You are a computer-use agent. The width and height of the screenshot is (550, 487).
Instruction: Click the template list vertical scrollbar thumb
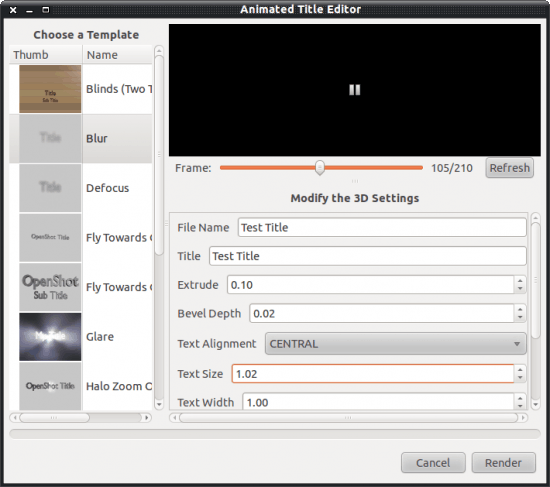pos(159,156)
